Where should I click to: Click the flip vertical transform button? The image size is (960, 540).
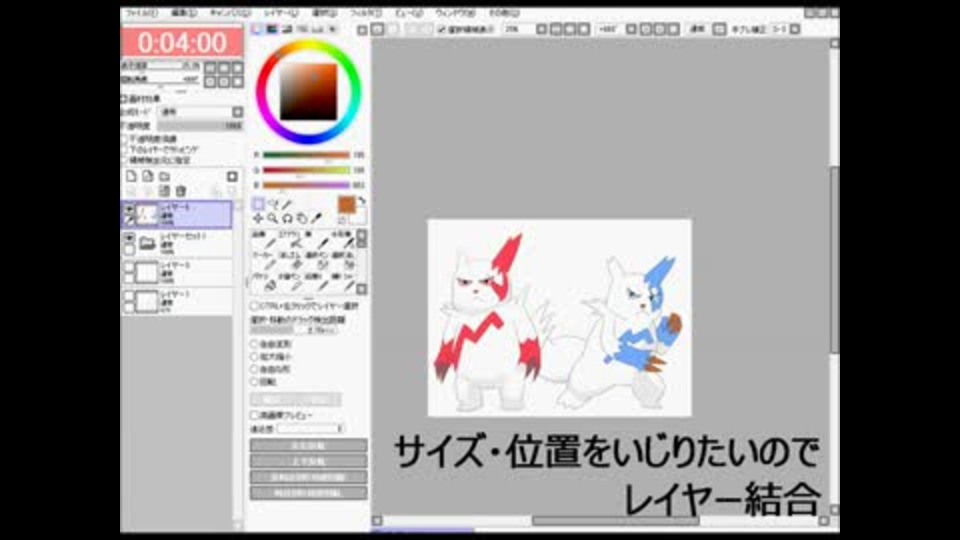click(x=309, y=461)
